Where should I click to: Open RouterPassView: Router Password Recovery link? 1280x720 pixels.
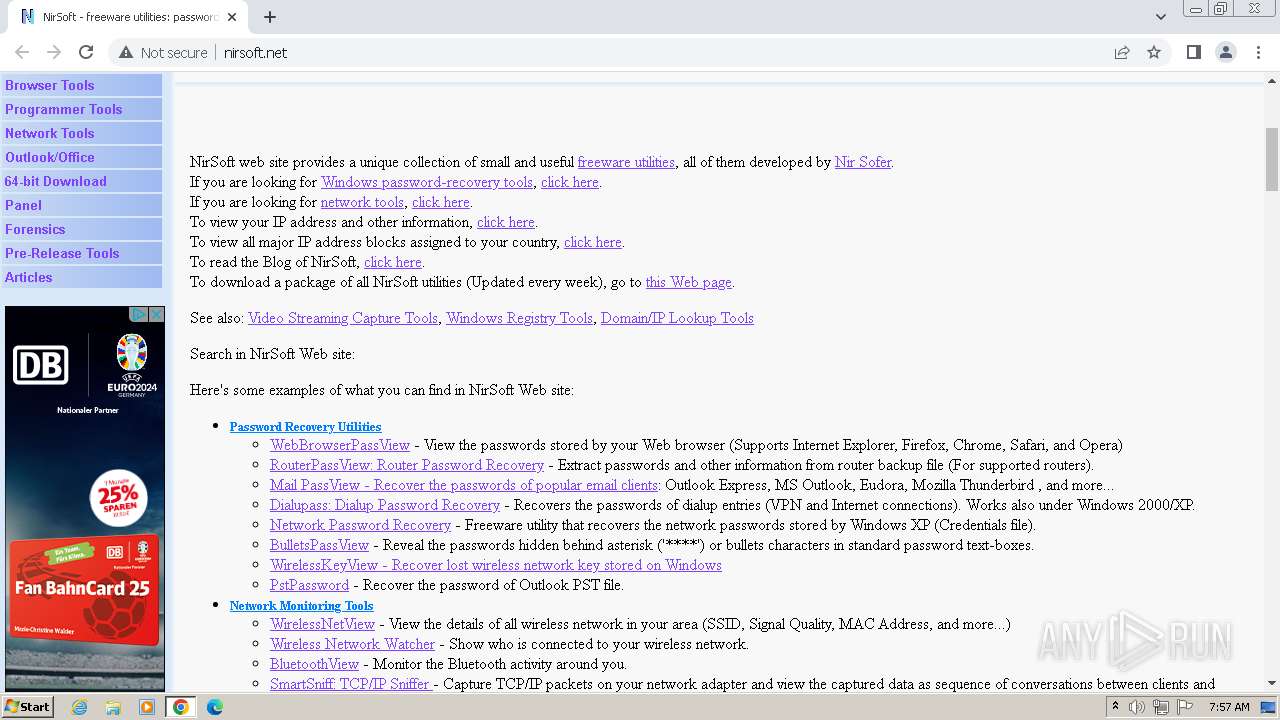pyautogui.click(x=407, y=465)
